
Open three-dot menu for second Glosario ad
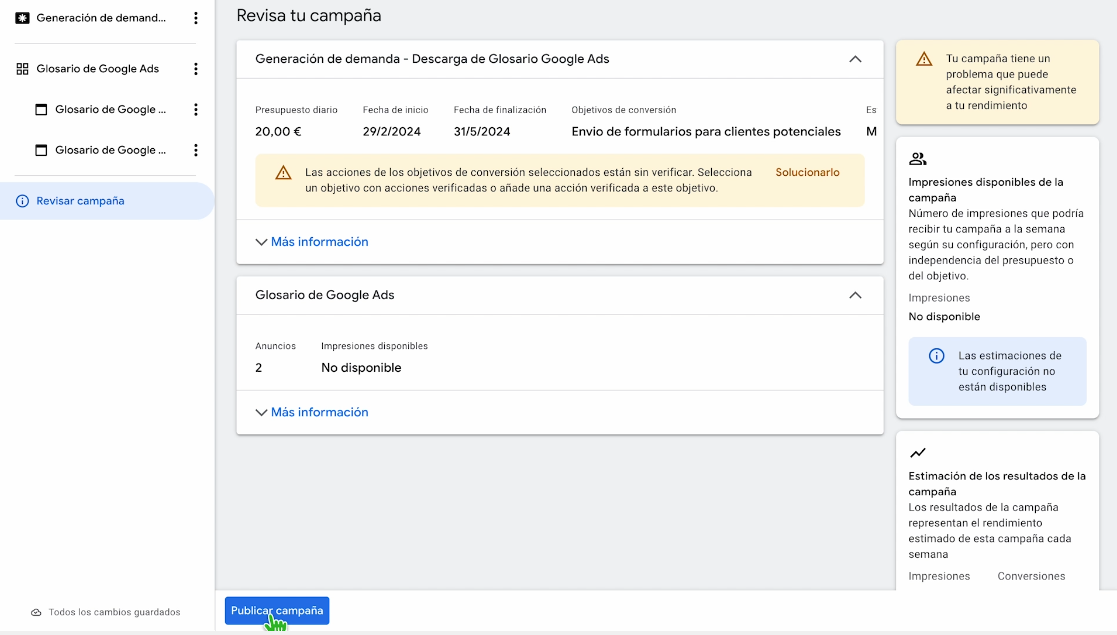[196, 150]
